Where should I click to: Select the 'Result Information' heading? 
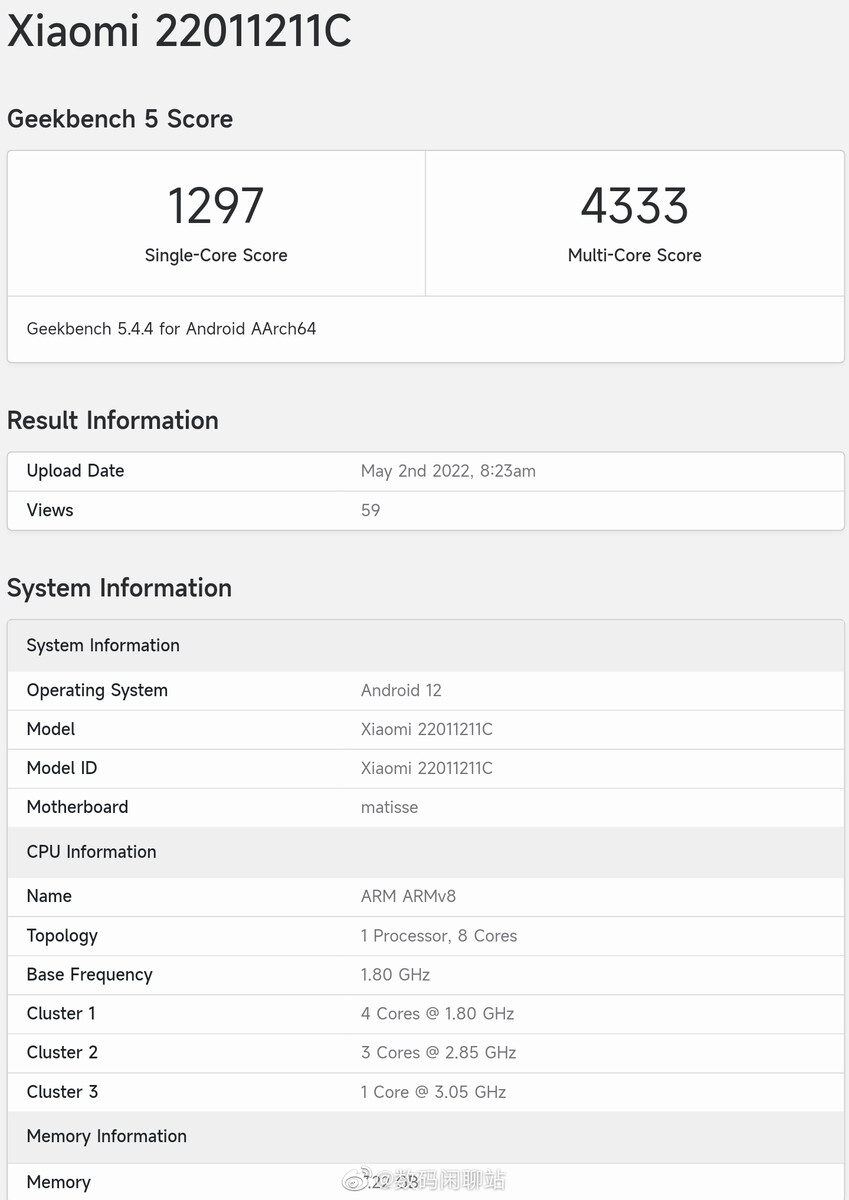113,420
